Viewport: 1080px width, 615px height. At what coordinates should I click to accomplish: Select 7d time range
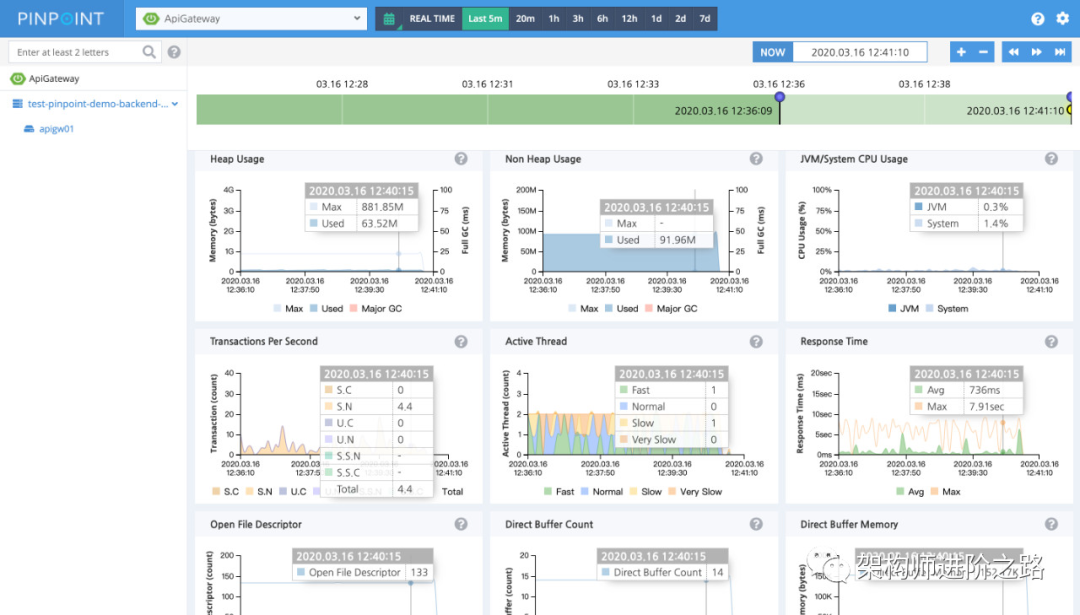[705, 19]
